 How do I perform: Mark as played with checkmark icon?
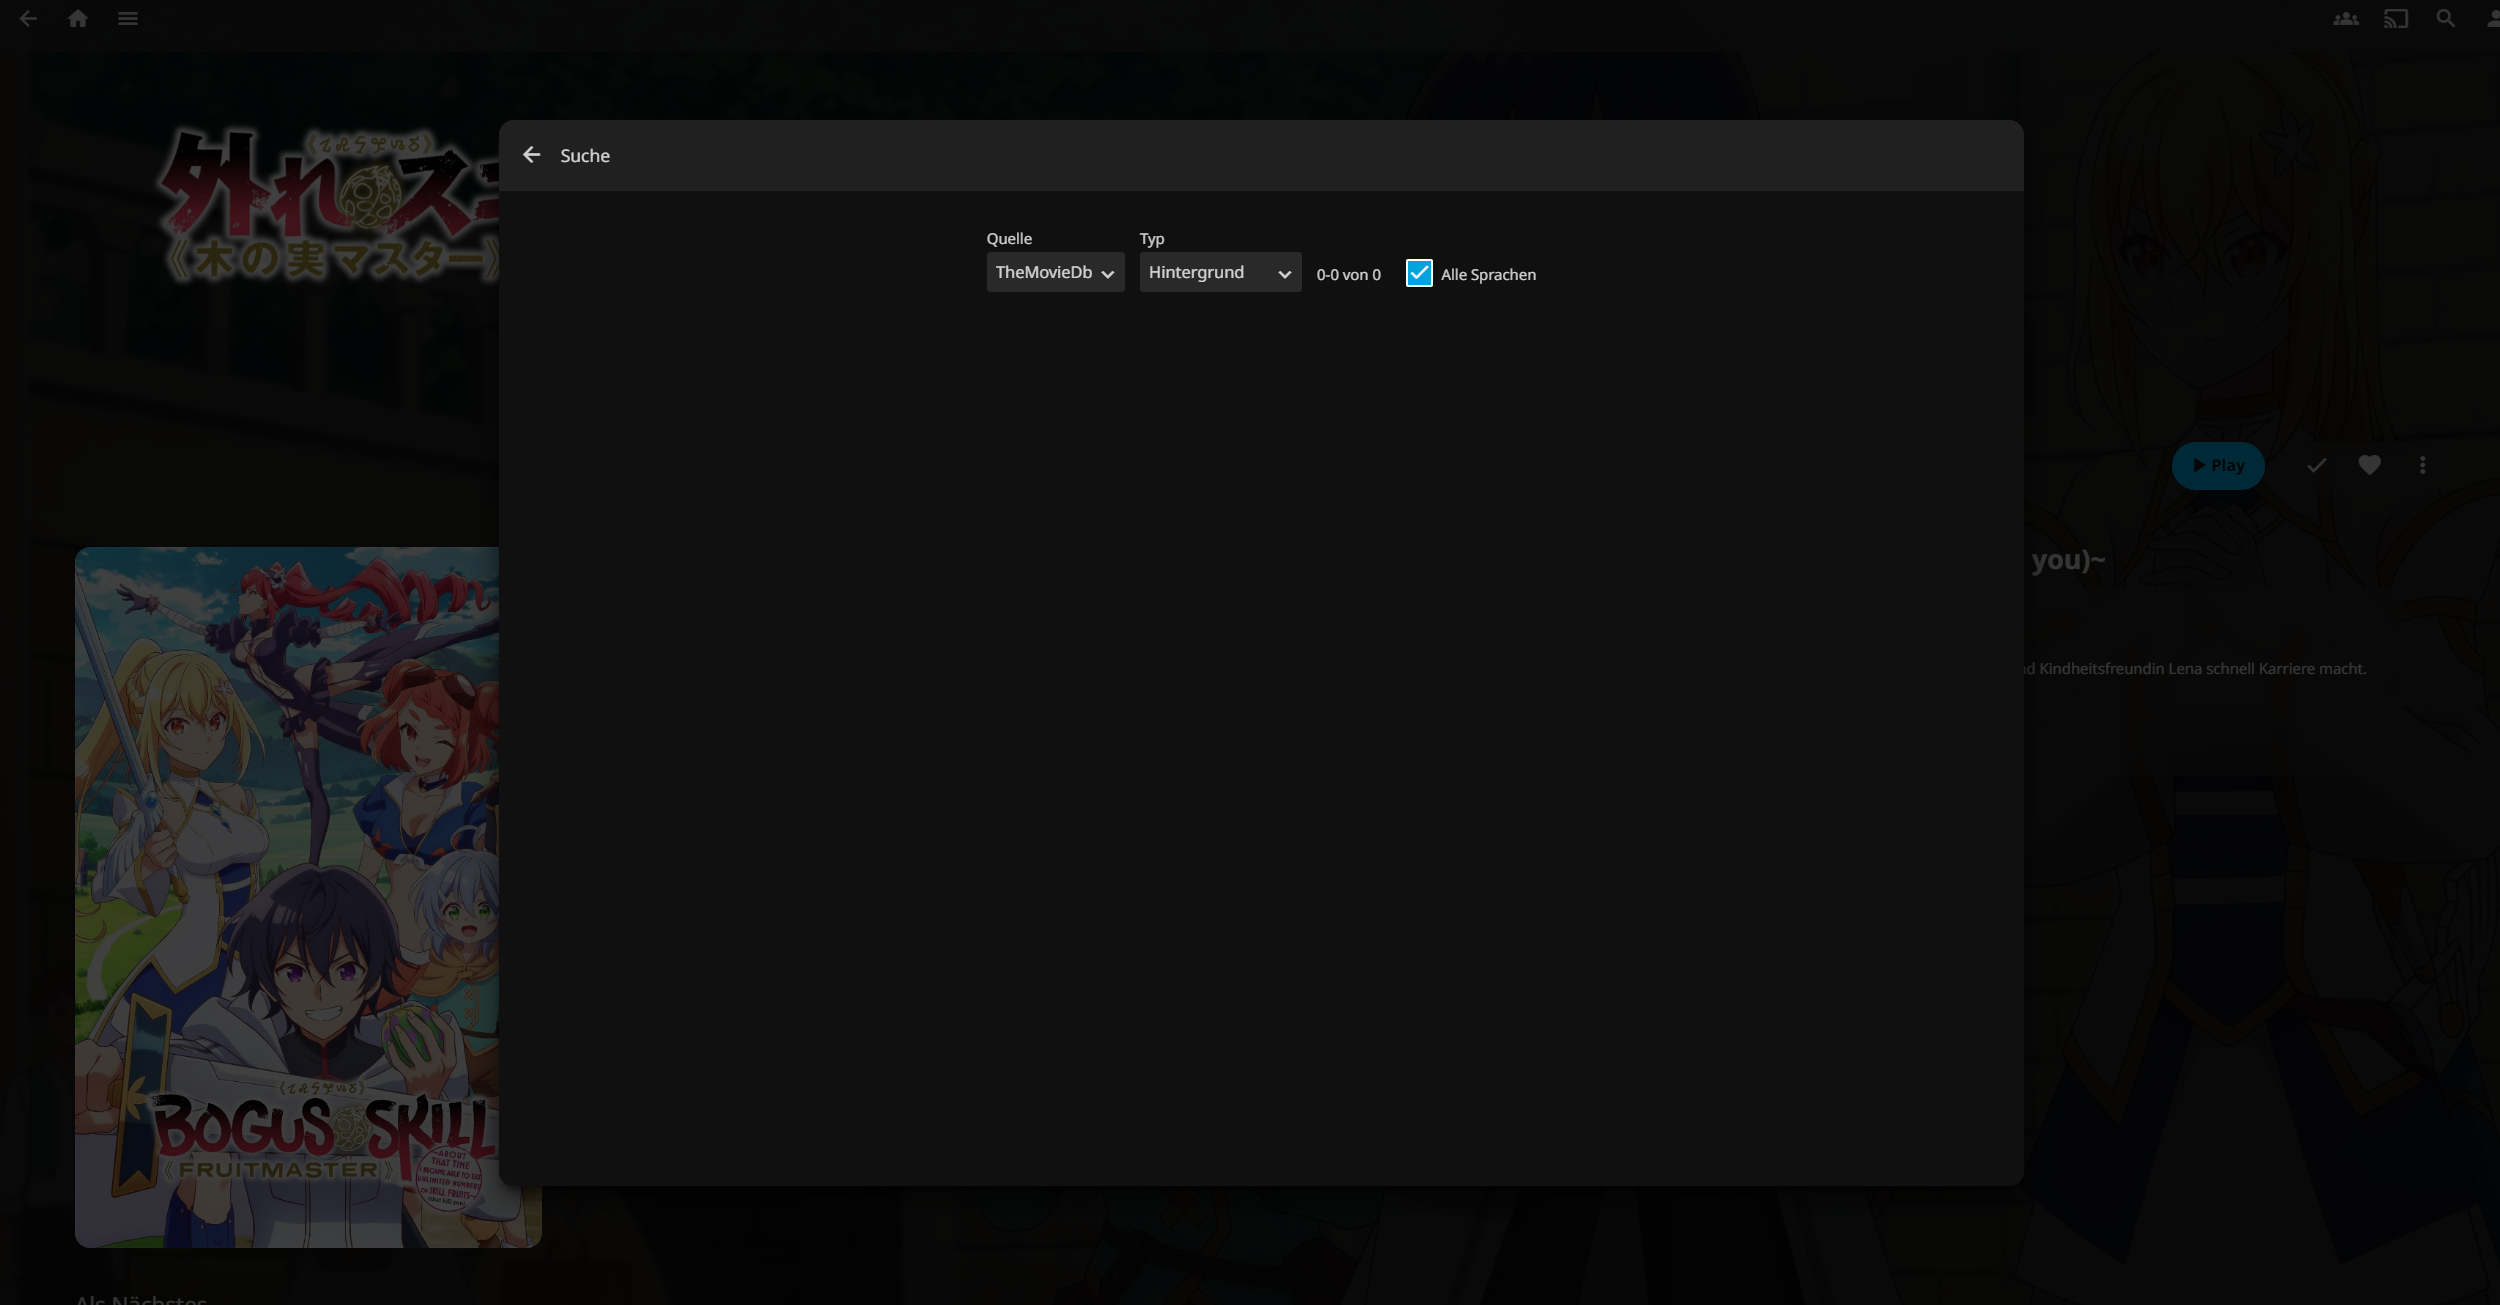2316,465
